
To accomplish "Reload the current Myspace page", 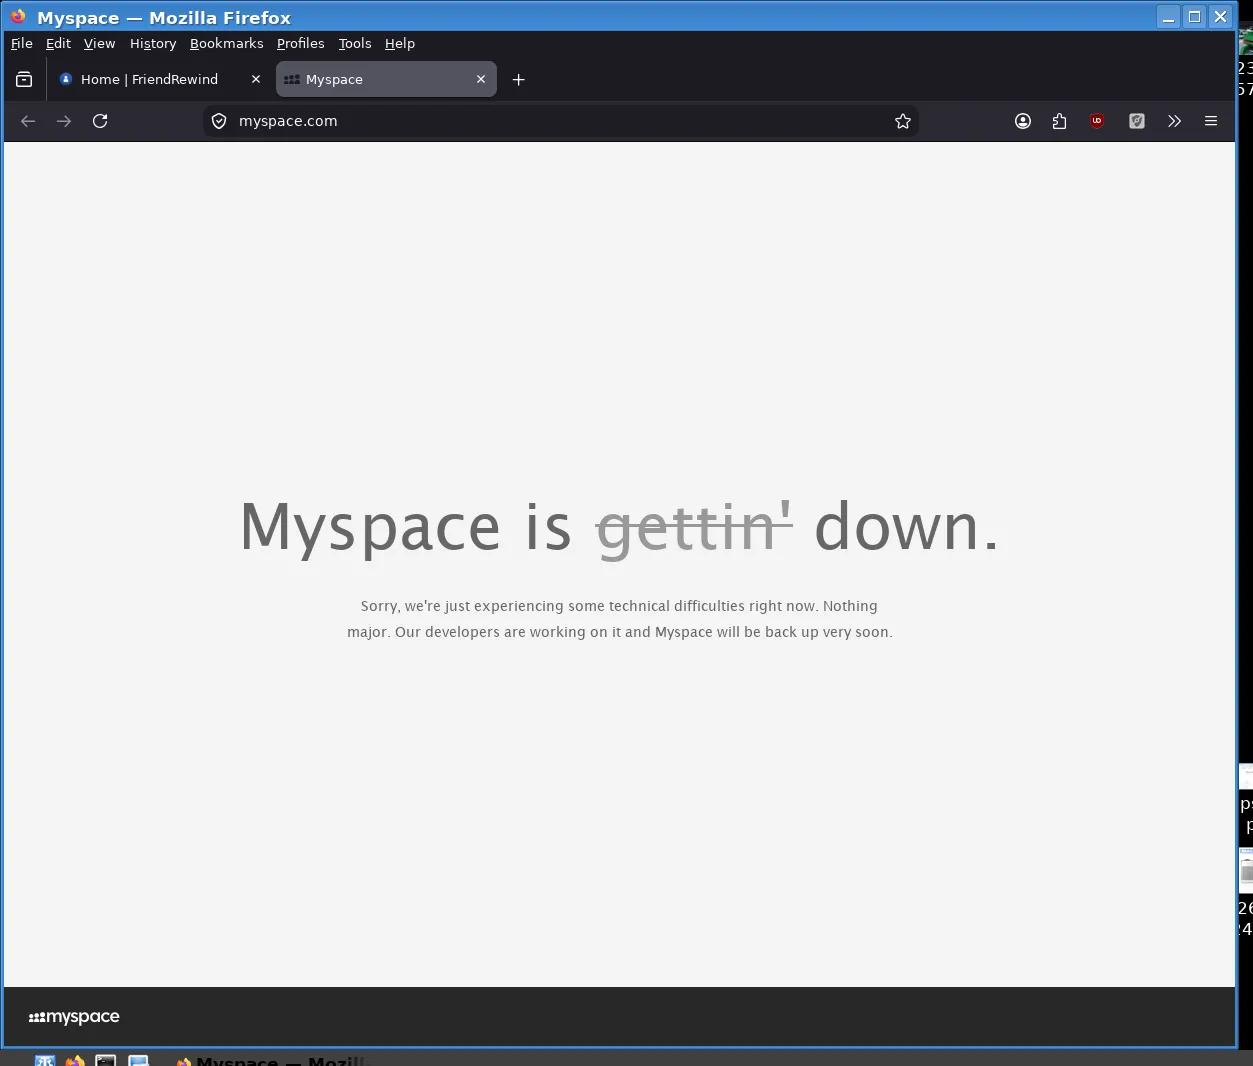I will (100, 121).
